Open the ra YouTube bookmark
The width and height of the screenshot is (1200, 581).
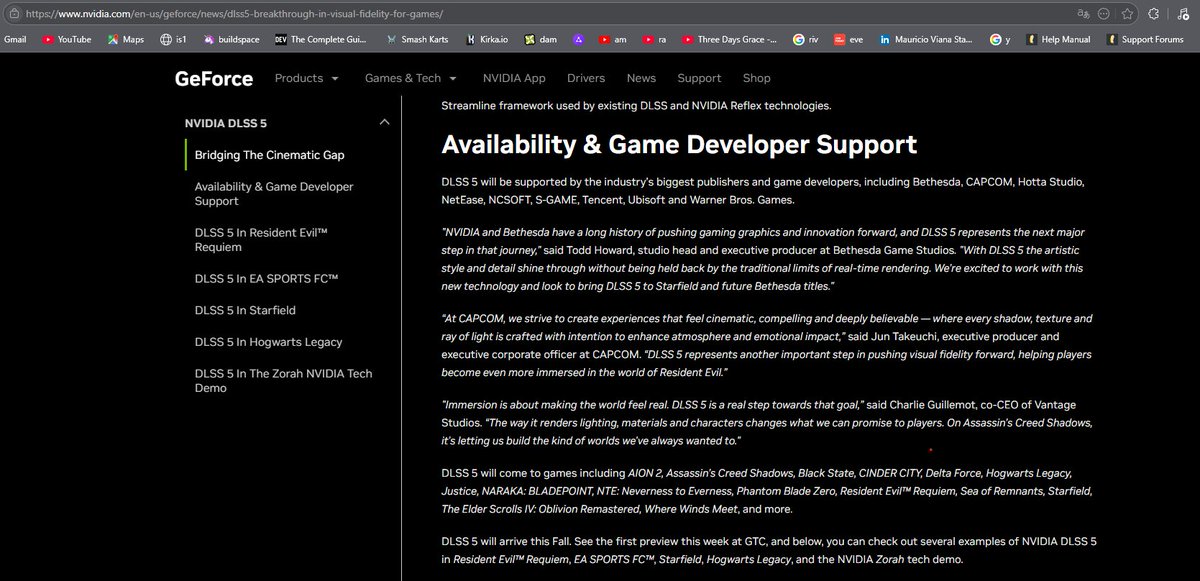[x=654, y=39]
